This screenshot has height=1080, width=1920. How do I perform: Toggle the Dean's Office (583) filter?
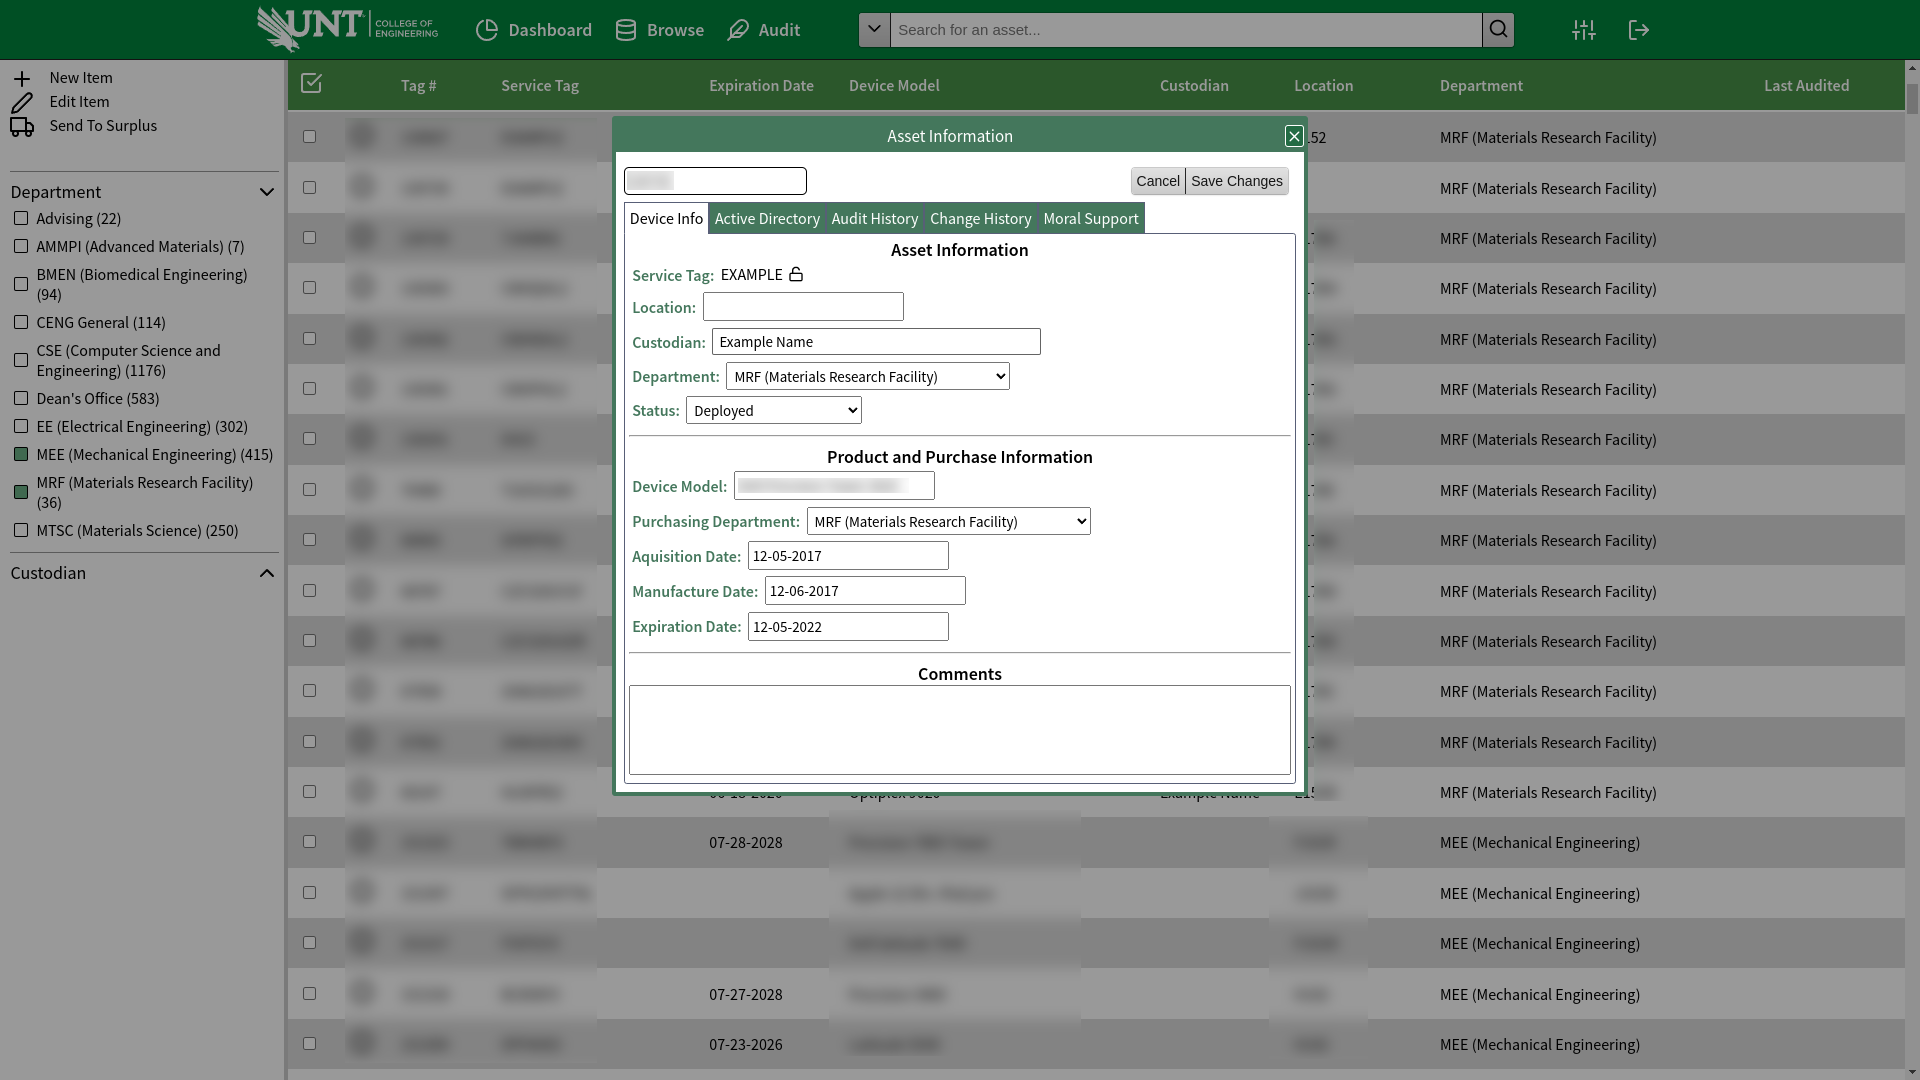coord(21,398)
